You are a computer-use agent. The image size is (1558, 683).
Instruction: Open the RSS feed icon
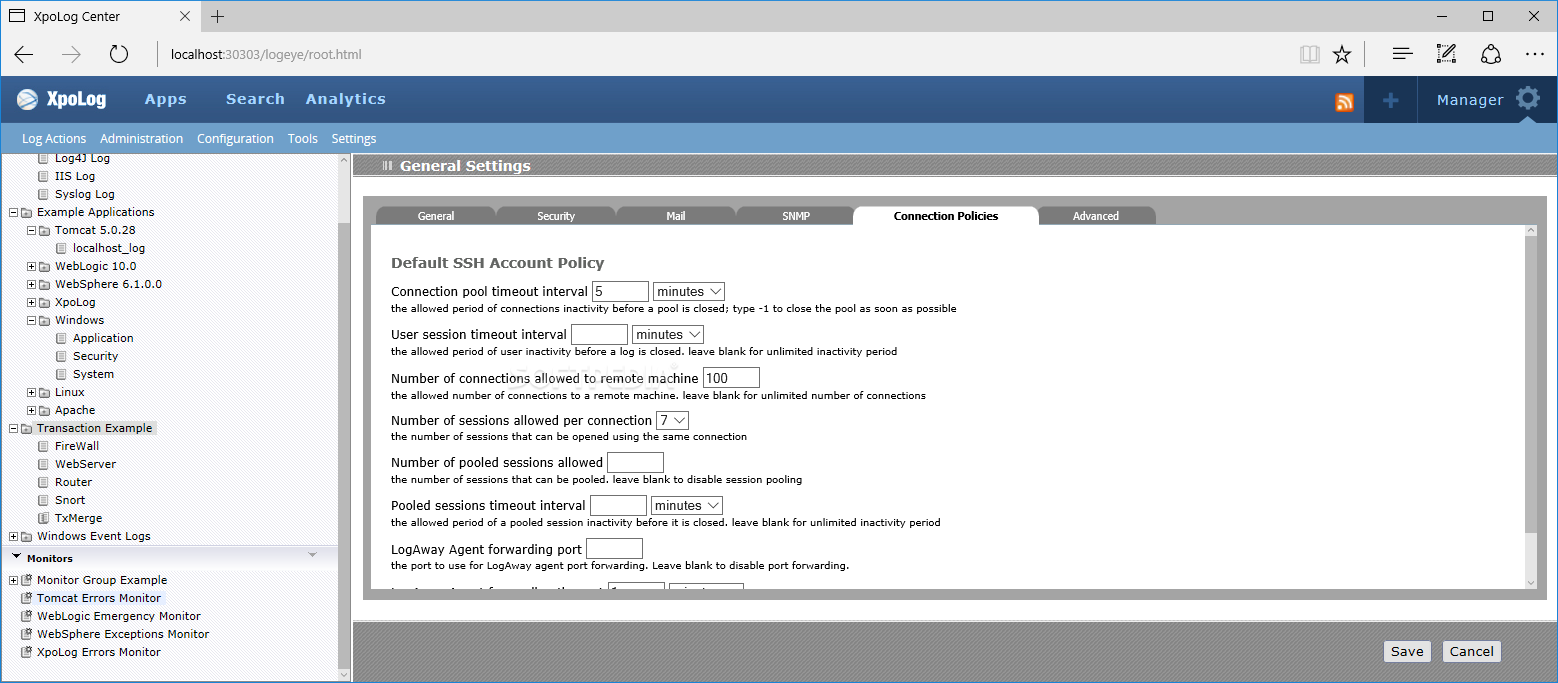point(1344,102)
